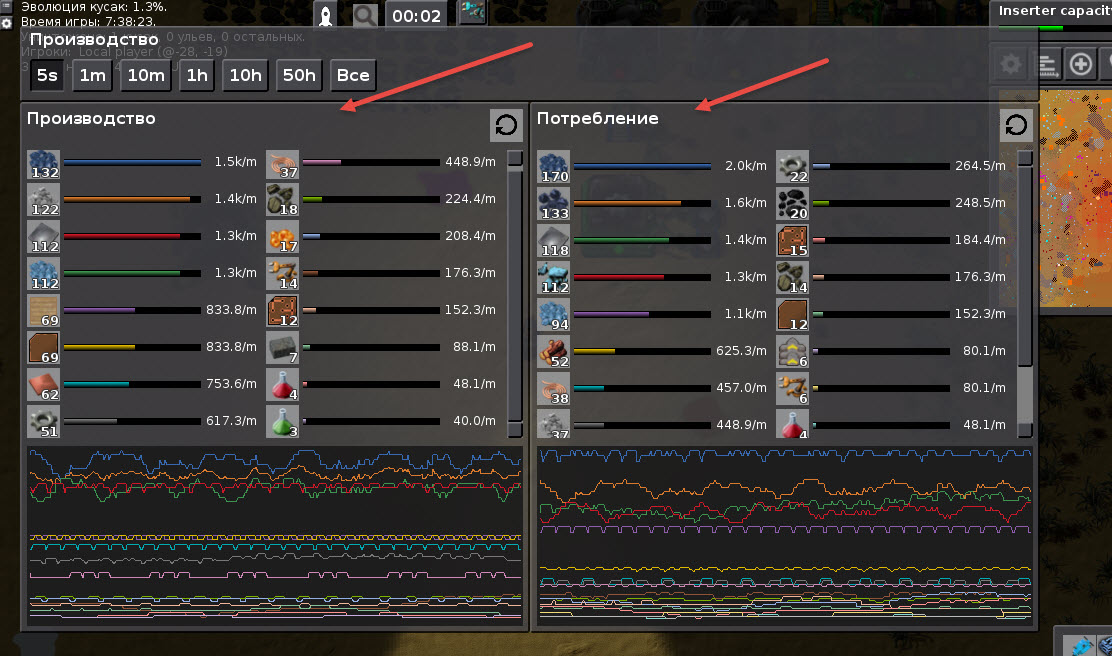Open the small gear icon in the top-left corner
1112x656 pixels.
6,23
